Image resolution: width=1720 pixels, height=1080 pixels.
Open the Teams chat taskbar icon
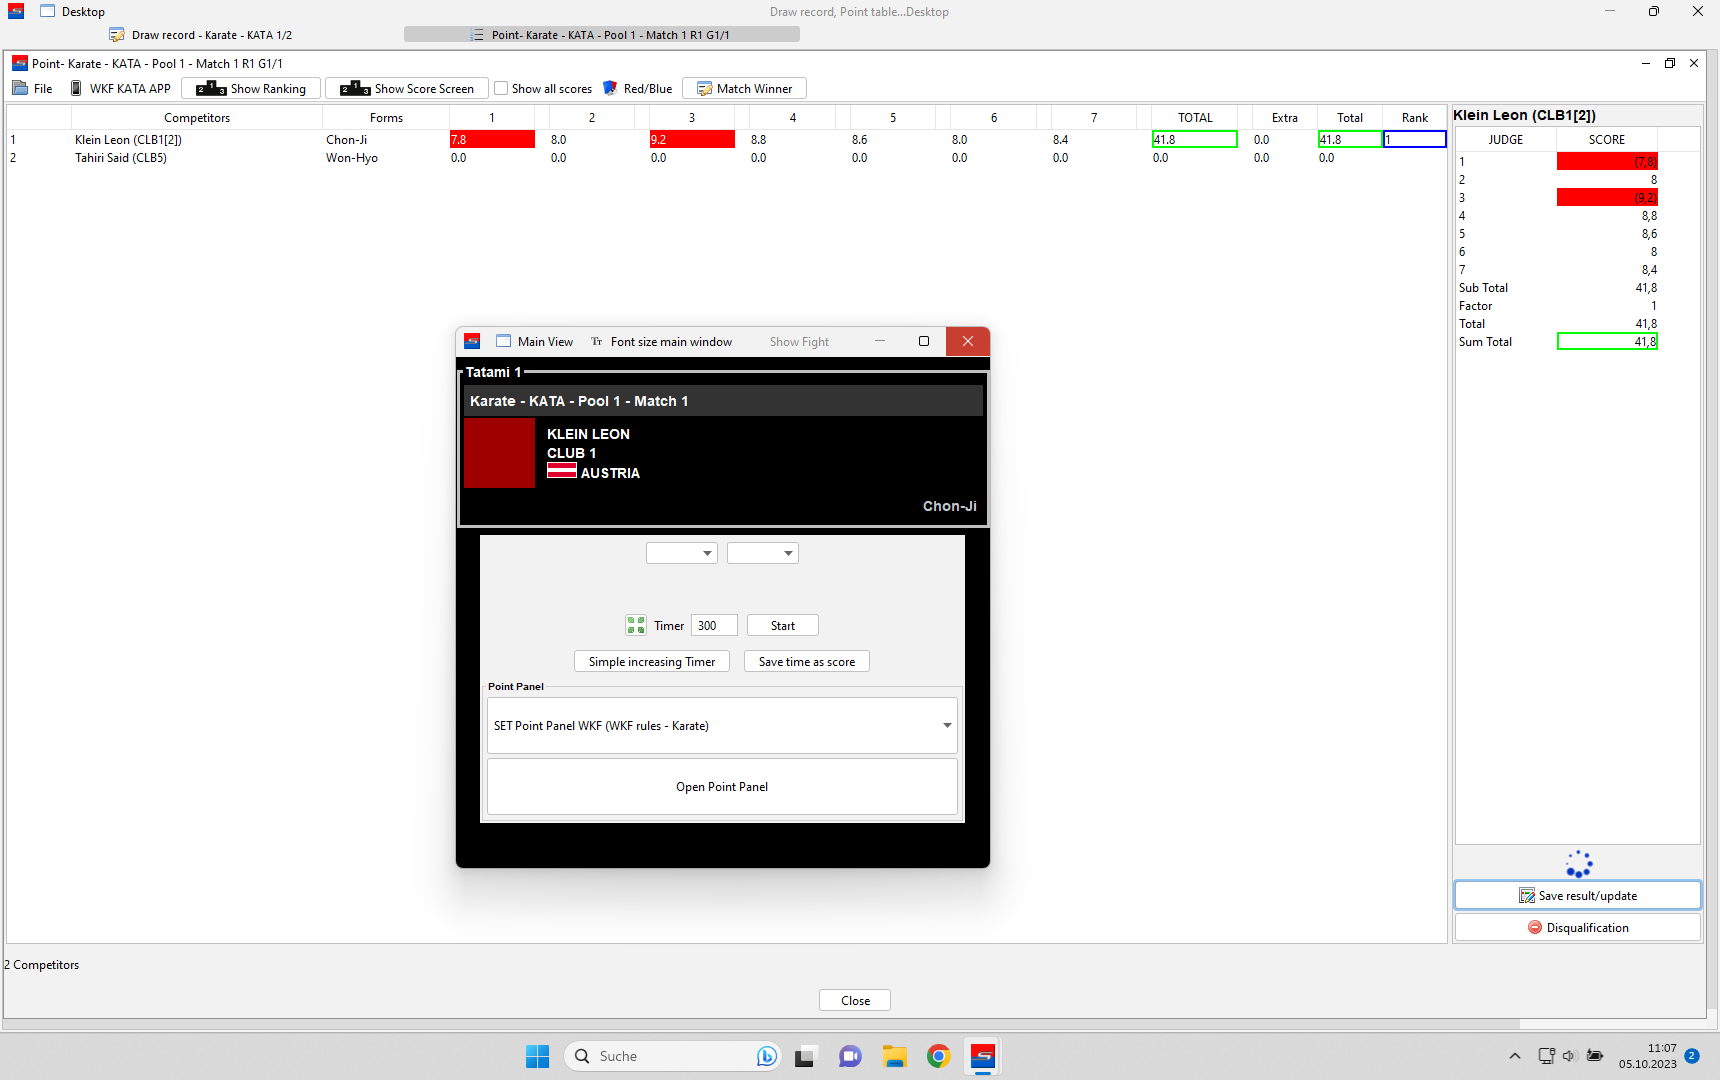click(850, 1056)
